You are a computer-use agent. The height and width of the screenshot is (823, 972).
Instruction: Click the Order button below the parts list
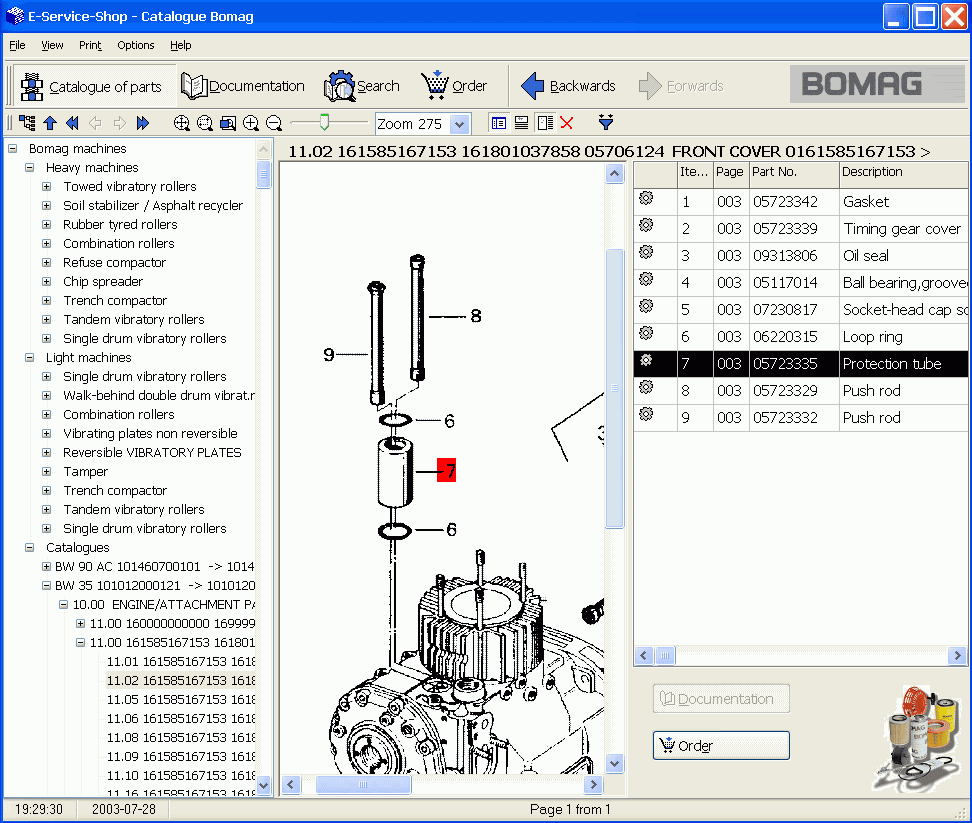click(721, 746)
